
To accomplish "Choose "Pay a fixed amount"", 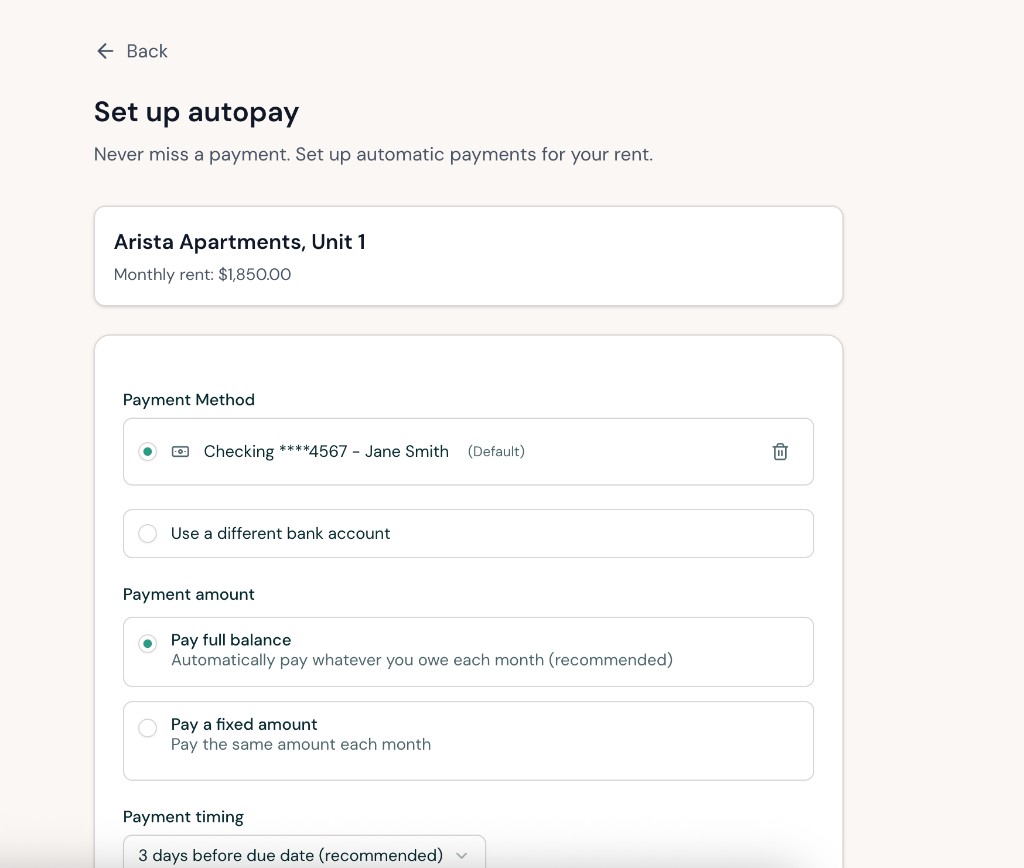I will point(147,728).
